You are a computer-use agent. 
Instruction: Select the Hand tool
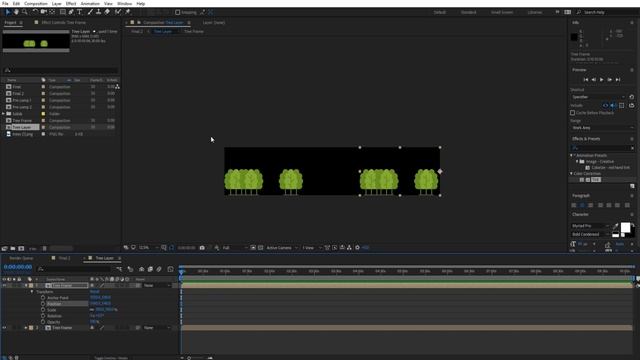click(x=16, y=12)
